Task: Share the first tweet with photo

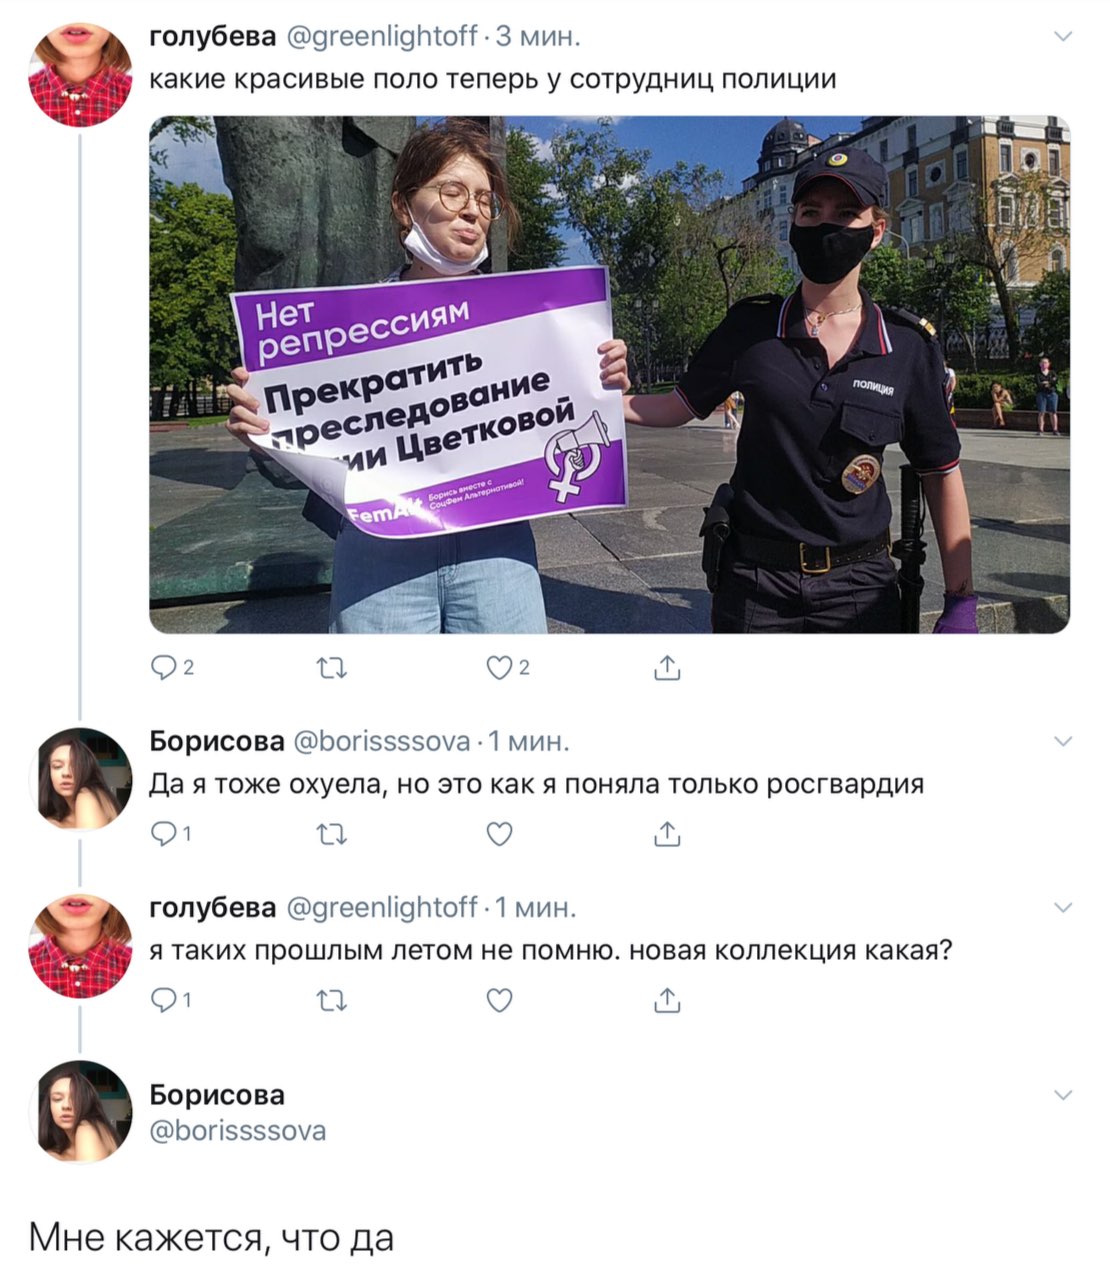Action: [x=667, y=668]
